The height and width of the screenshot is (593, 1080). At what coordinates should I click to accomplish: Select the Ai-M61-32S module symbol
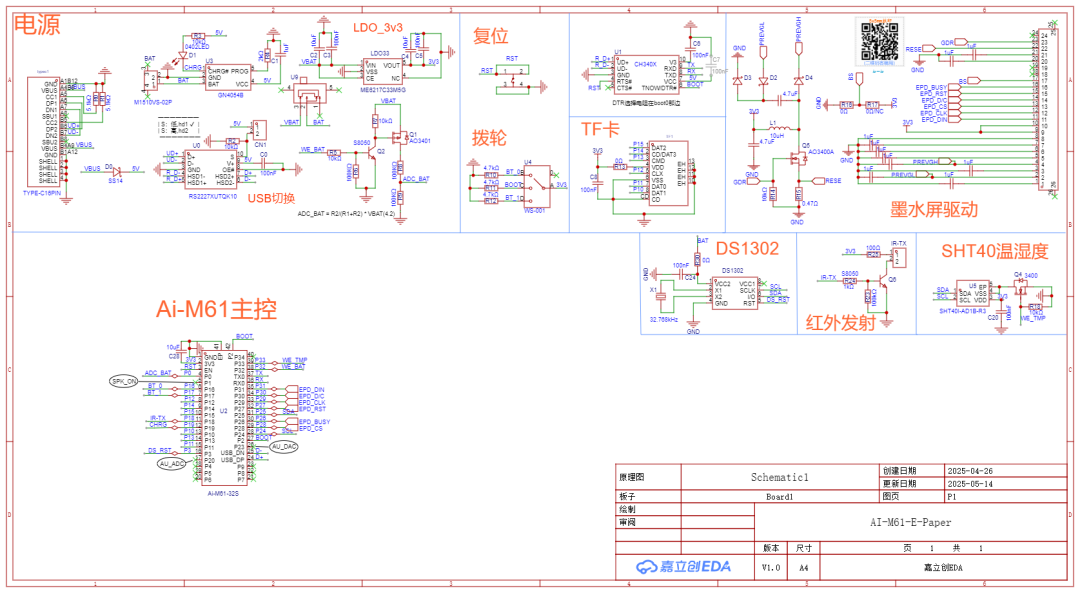pos(224,415)
